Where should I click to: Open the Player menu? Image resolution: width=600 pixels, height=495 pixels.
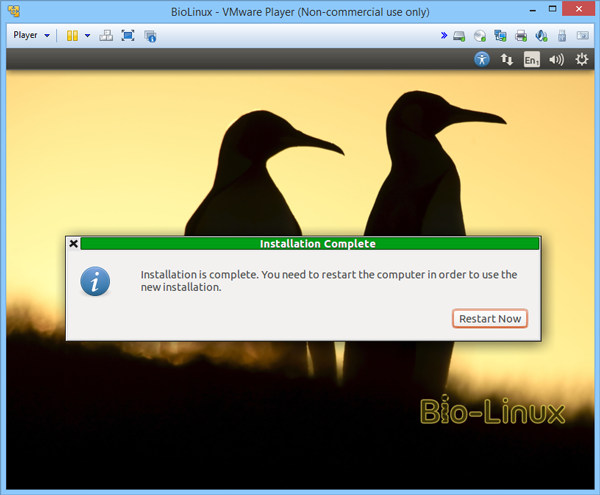[x=31, y=35]
